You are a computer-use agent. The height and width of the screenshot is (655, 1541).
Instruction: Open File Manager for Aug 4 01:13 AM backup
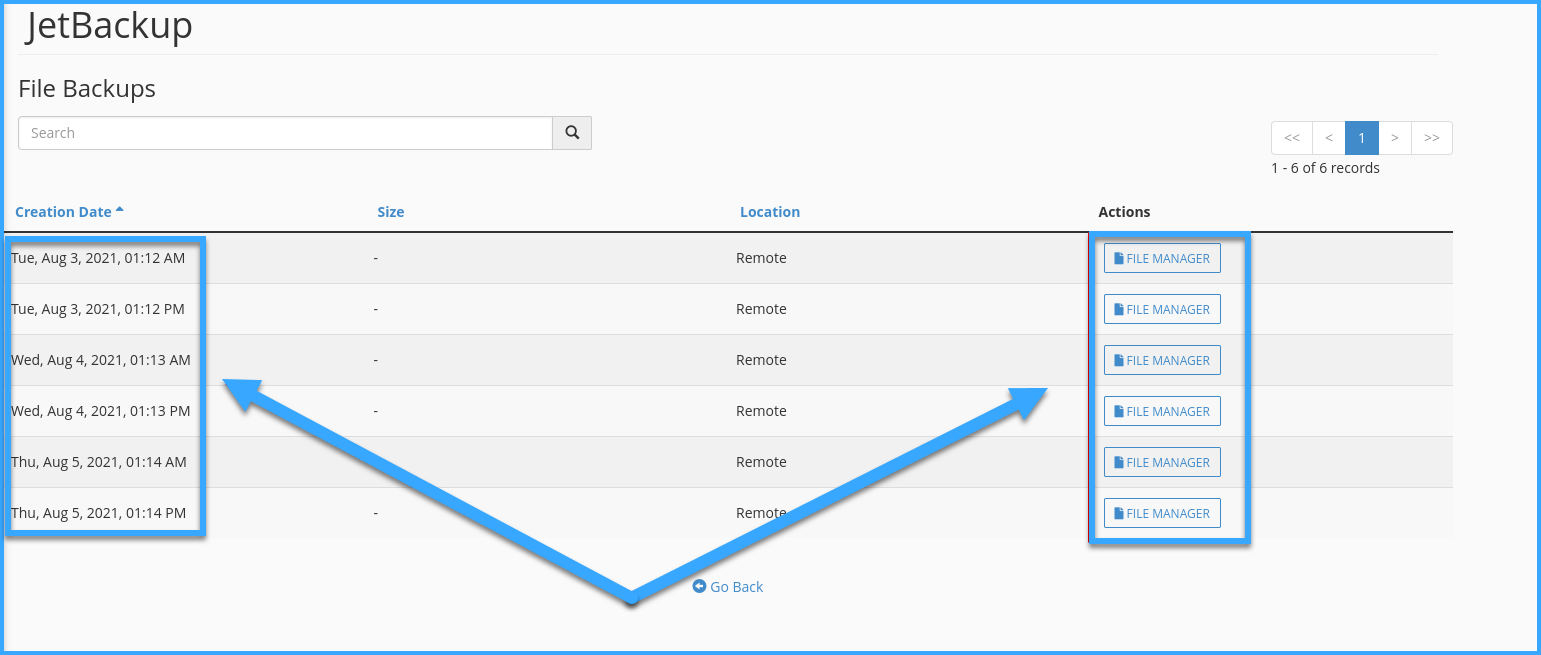click(1162, 360)
